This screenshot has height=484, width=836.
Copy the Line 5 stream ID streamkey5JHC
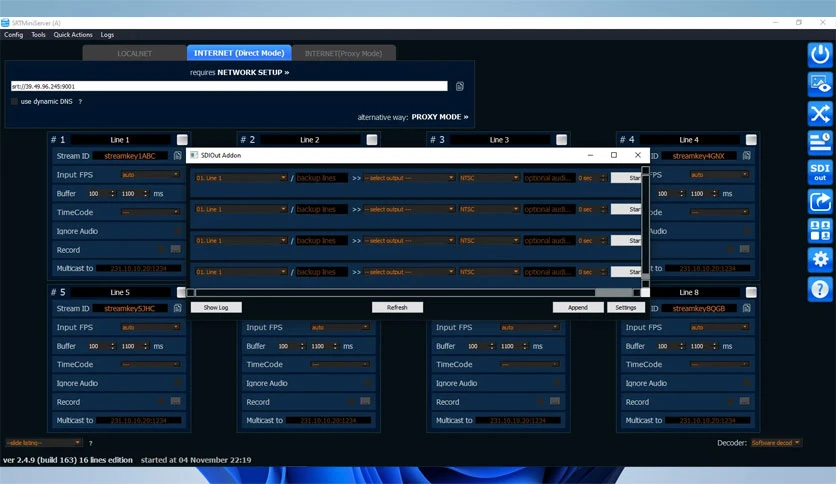click(178, 308)
